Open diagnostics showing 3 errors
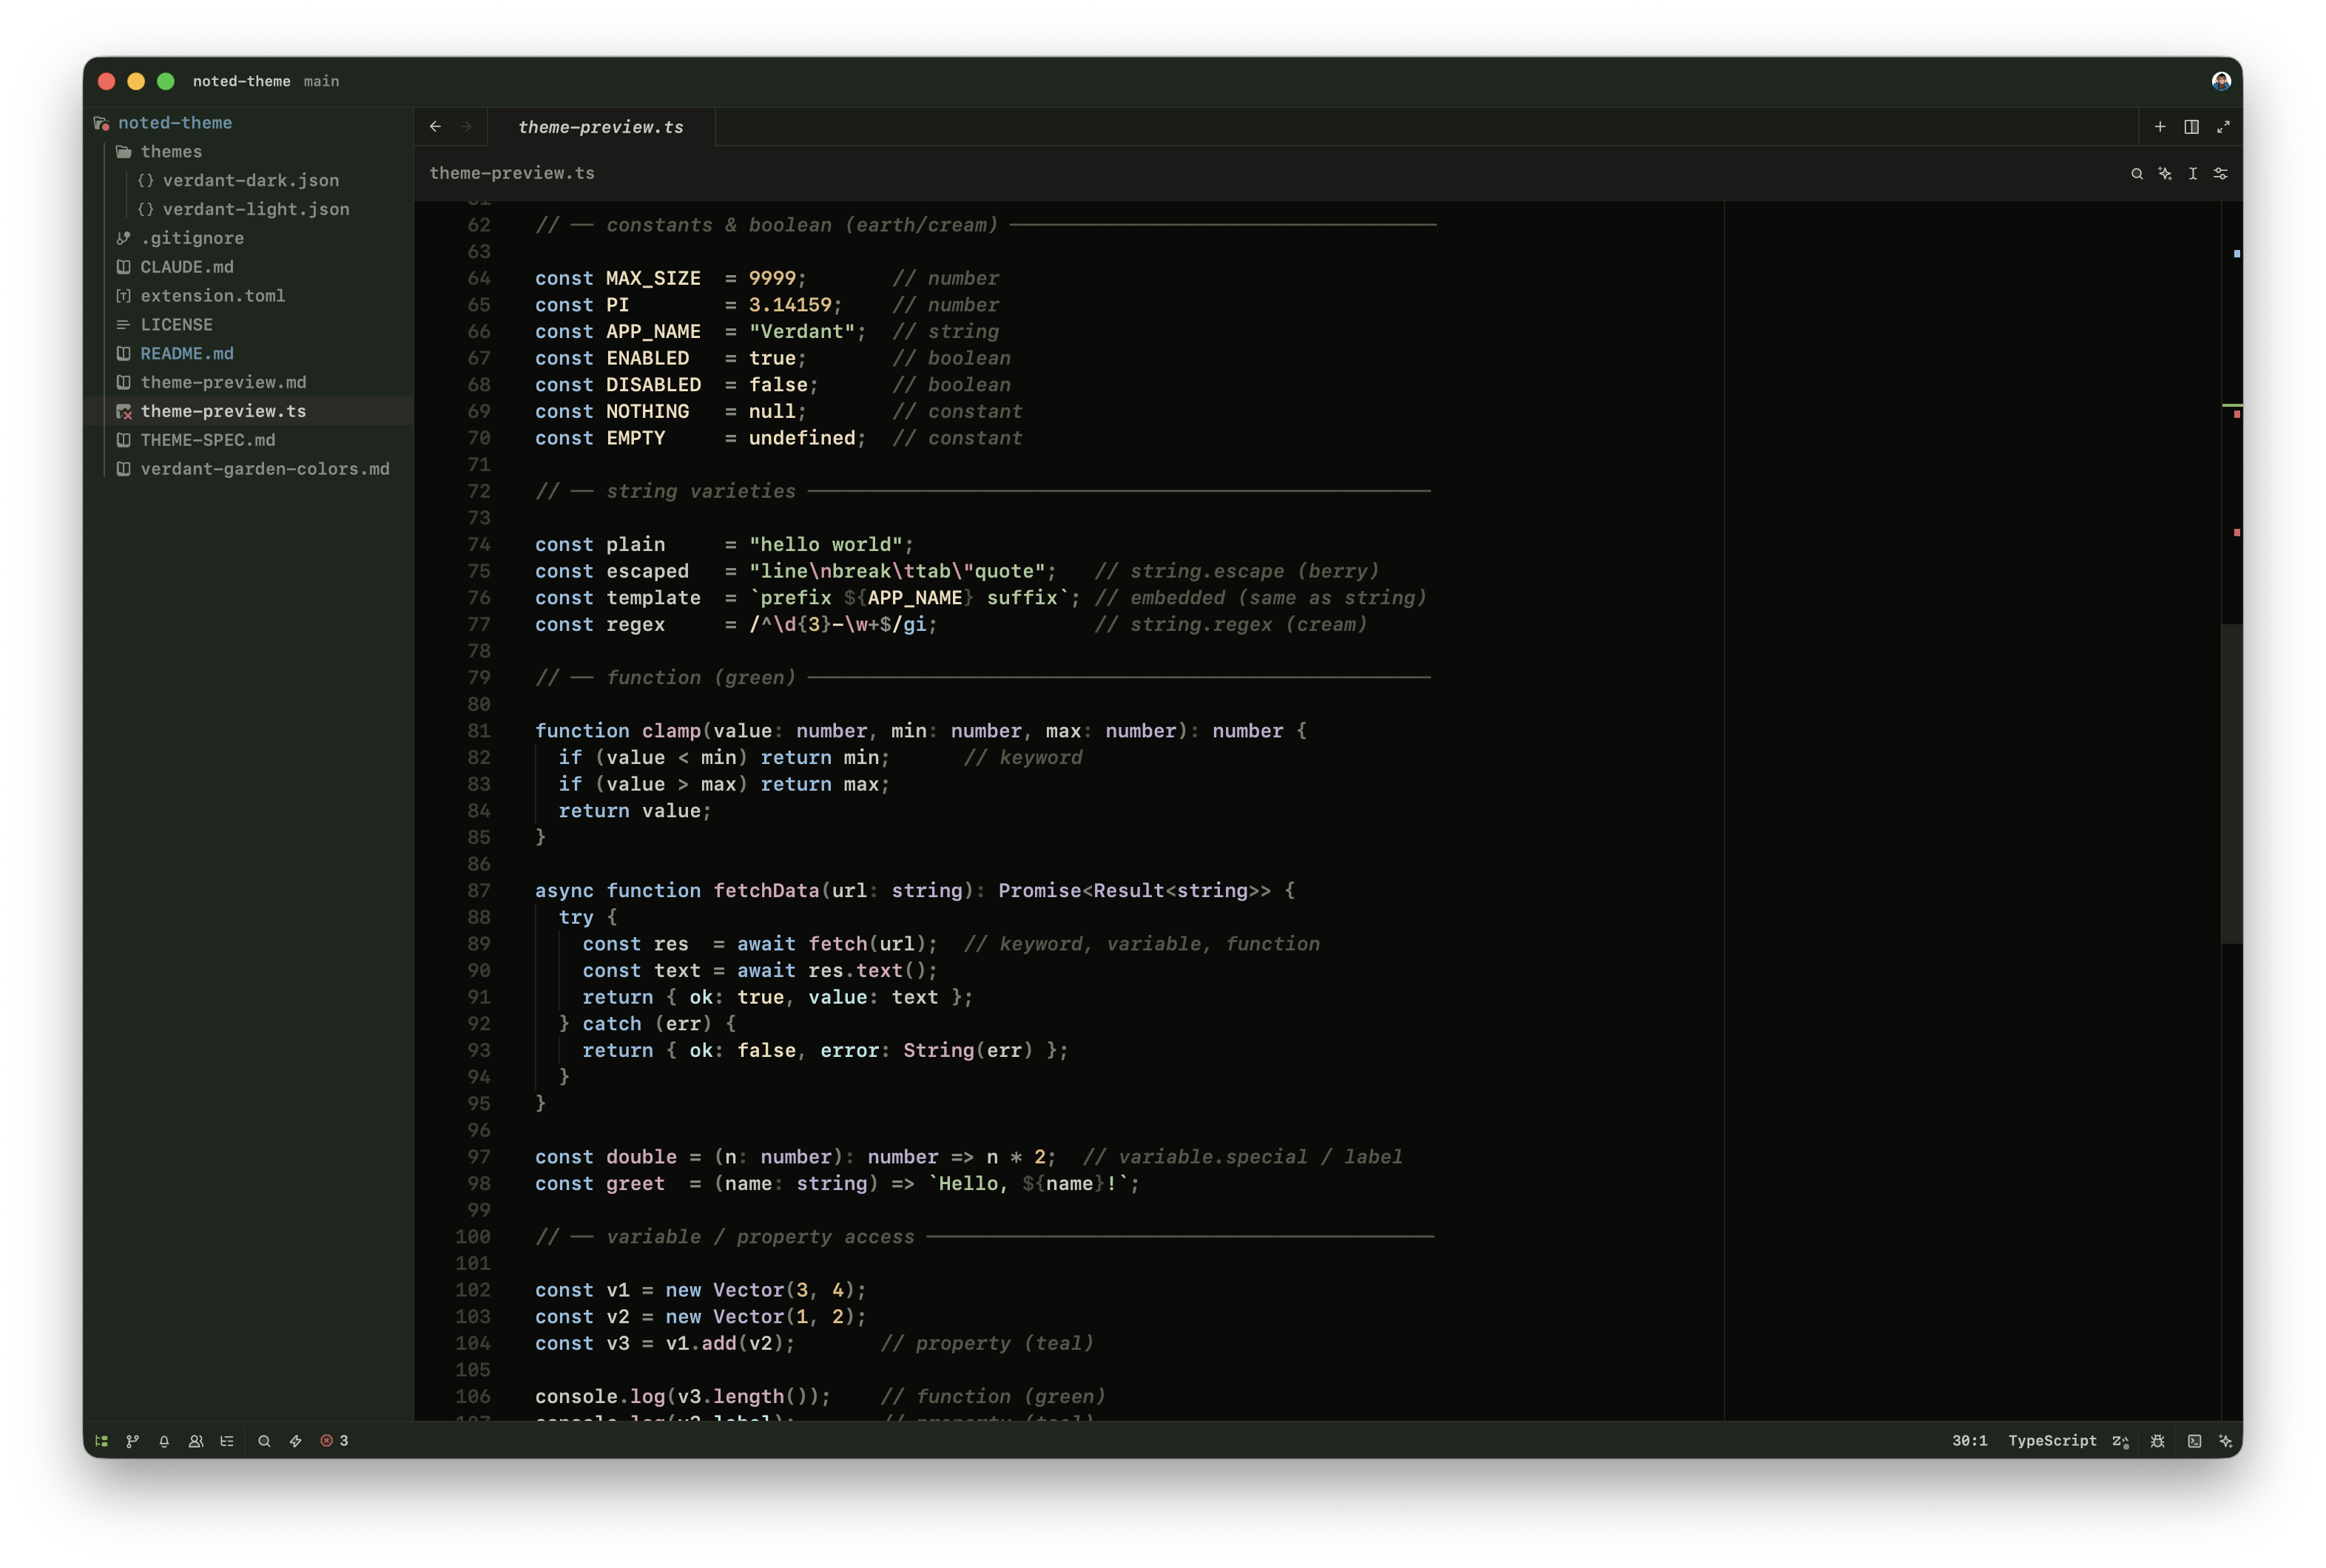The height and width of the screenshot is (1568, 2326). click(334, 1441)
